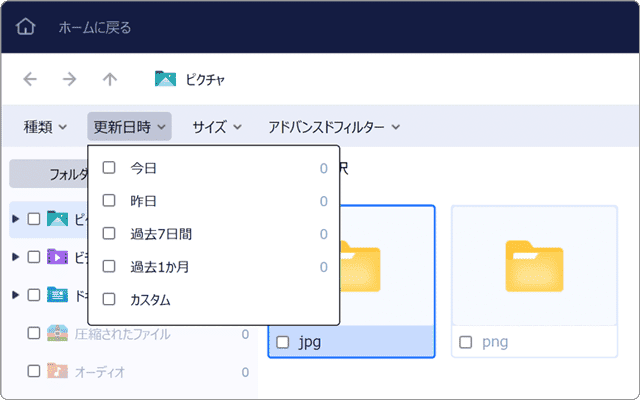
Task: Check the videos category checkbox
Action: coord(34,257)
